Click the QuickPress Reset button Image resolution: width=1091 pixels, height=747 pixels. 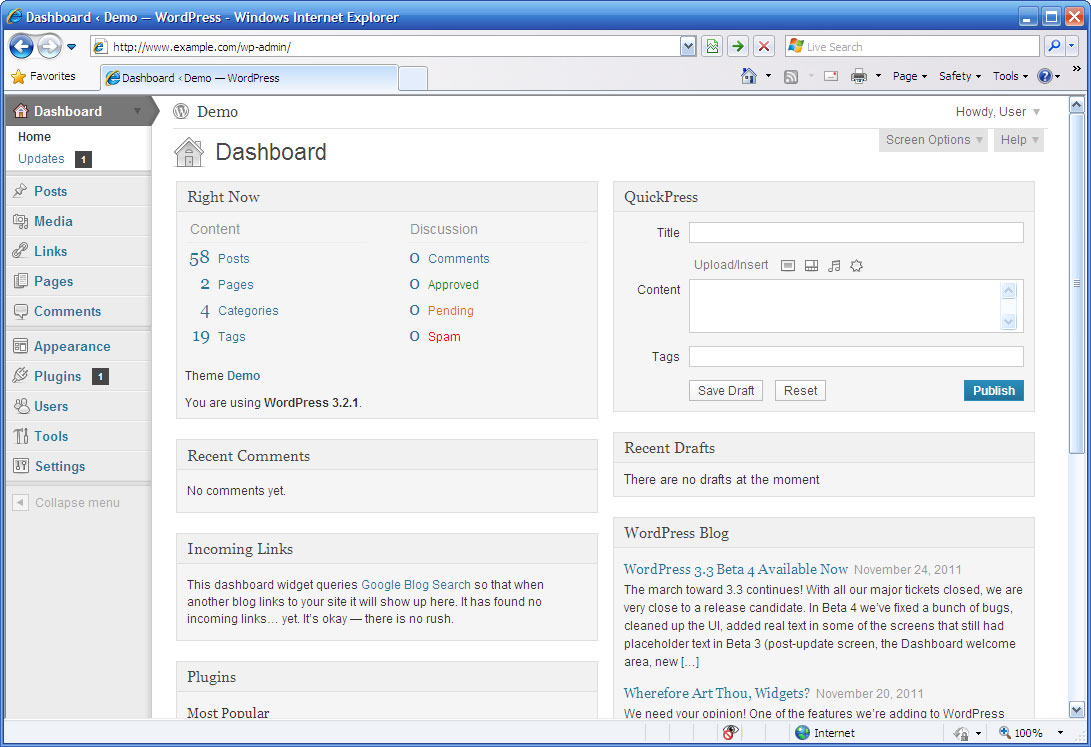click(800, 391)
